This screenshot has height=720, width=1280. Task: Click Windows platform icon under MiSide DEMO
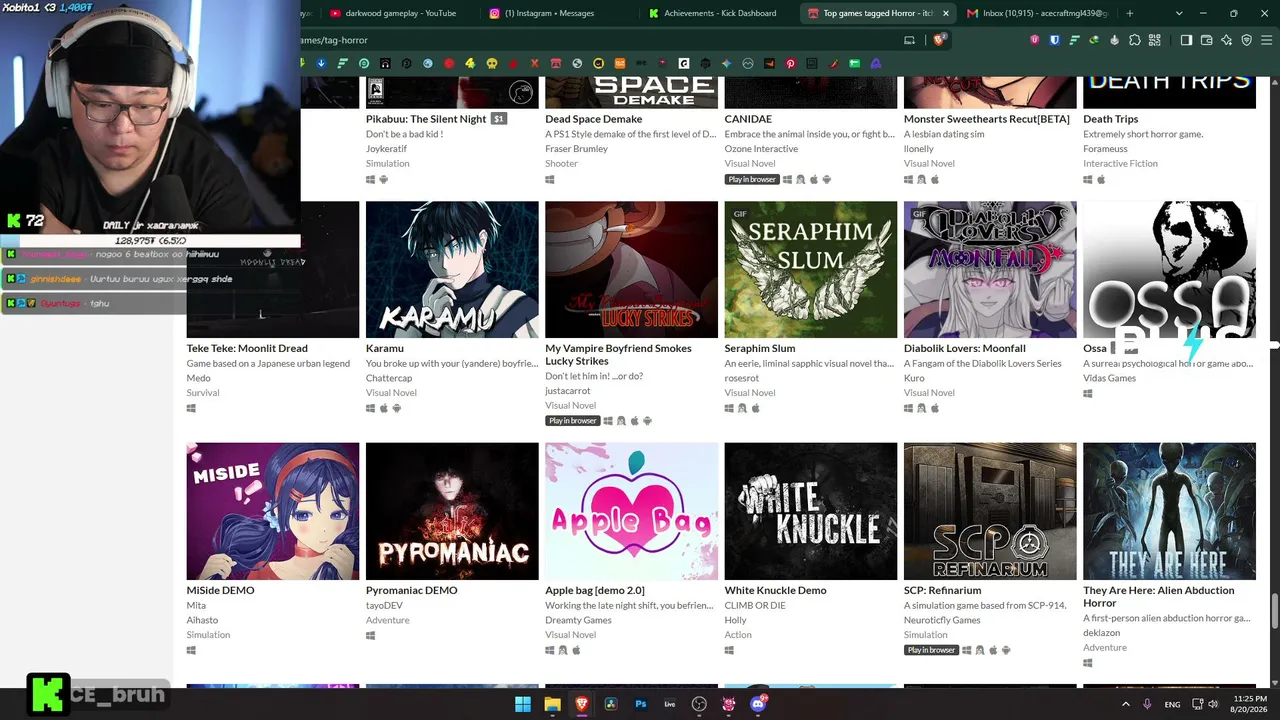[x=191, y=650]
